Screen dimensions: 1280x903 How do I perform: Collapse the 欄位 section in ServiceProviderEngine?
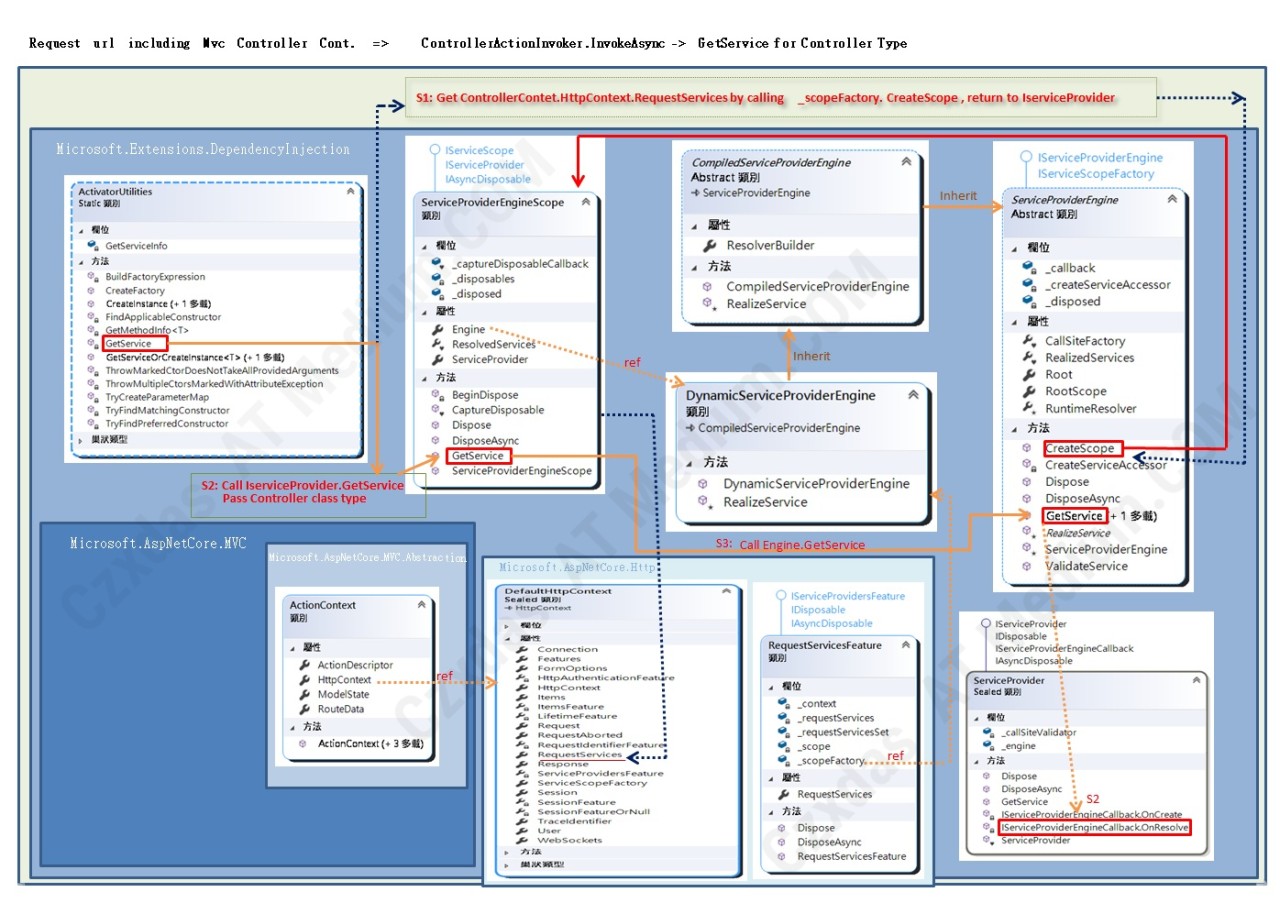(1016, 248)
